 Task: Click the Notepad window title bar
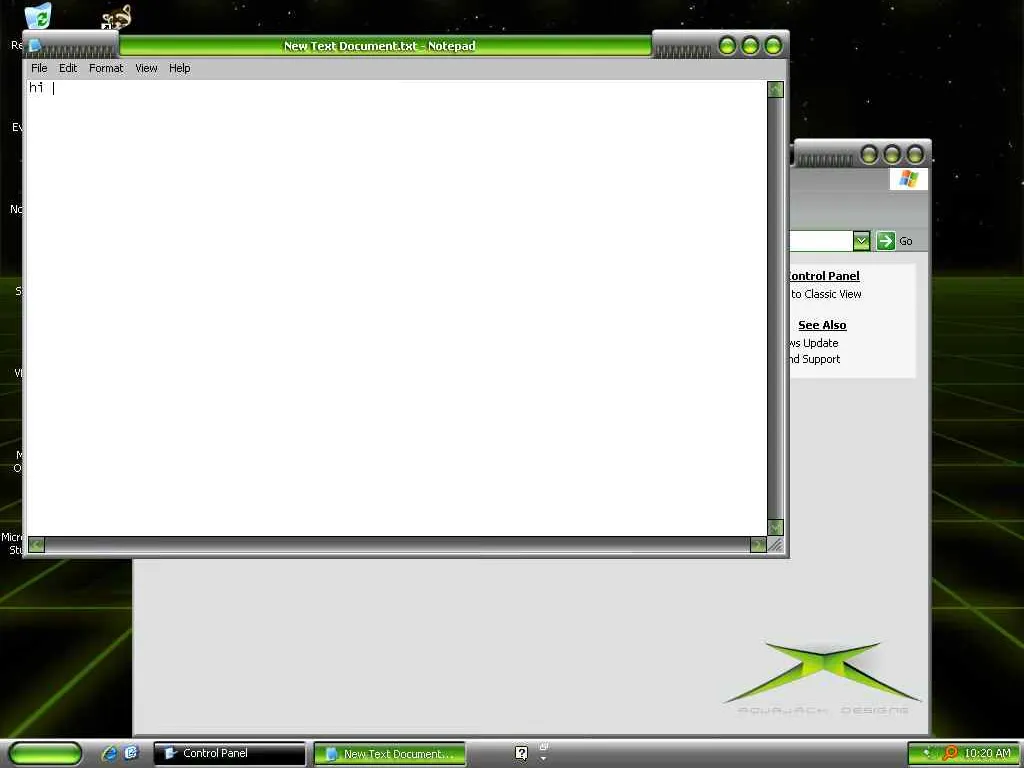(x=385, y=46)
